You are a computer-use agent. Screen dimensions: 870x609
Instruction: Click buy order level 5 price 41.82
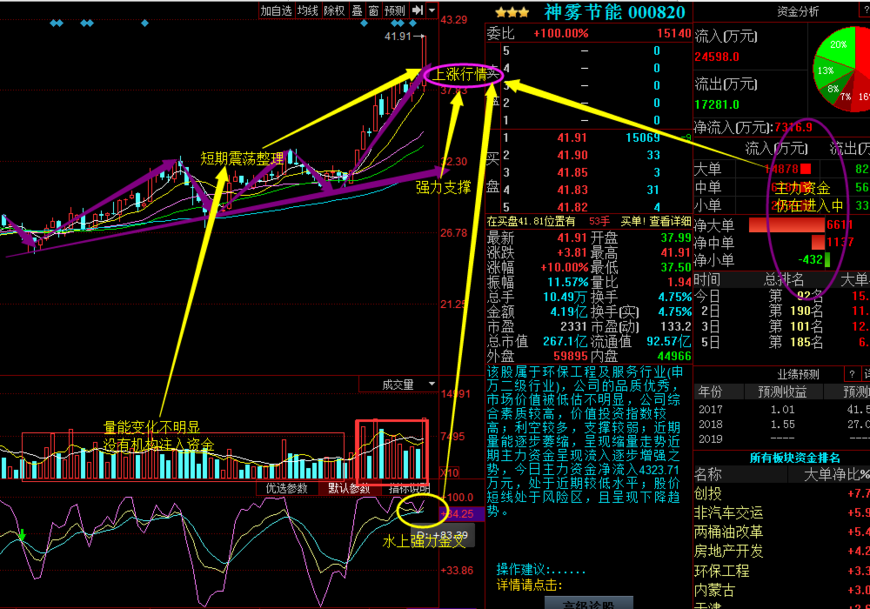[572, 207]
